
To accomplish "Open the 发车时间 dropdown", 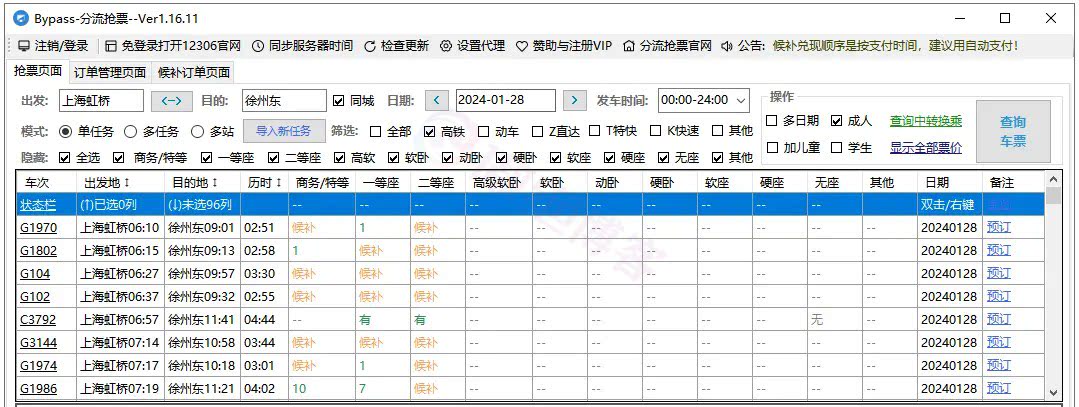I will pos(703,101).
